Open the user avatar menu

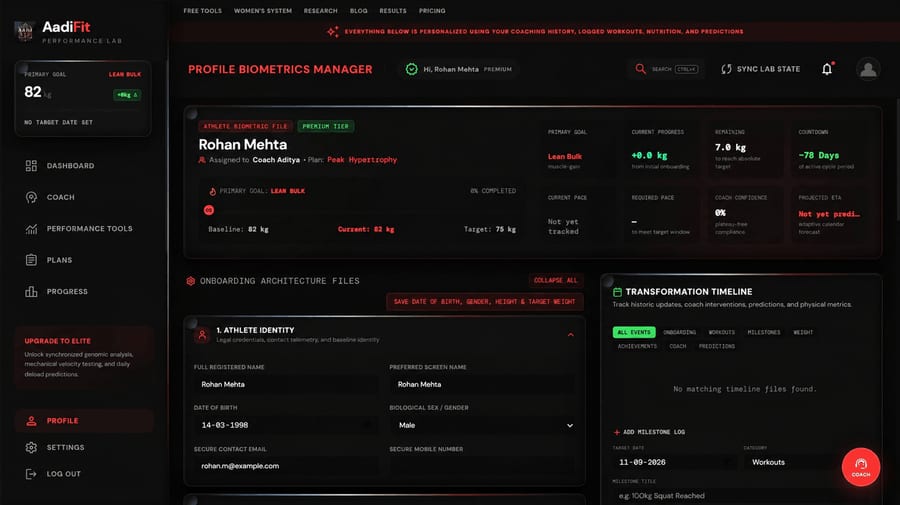[x=868, y=69]
